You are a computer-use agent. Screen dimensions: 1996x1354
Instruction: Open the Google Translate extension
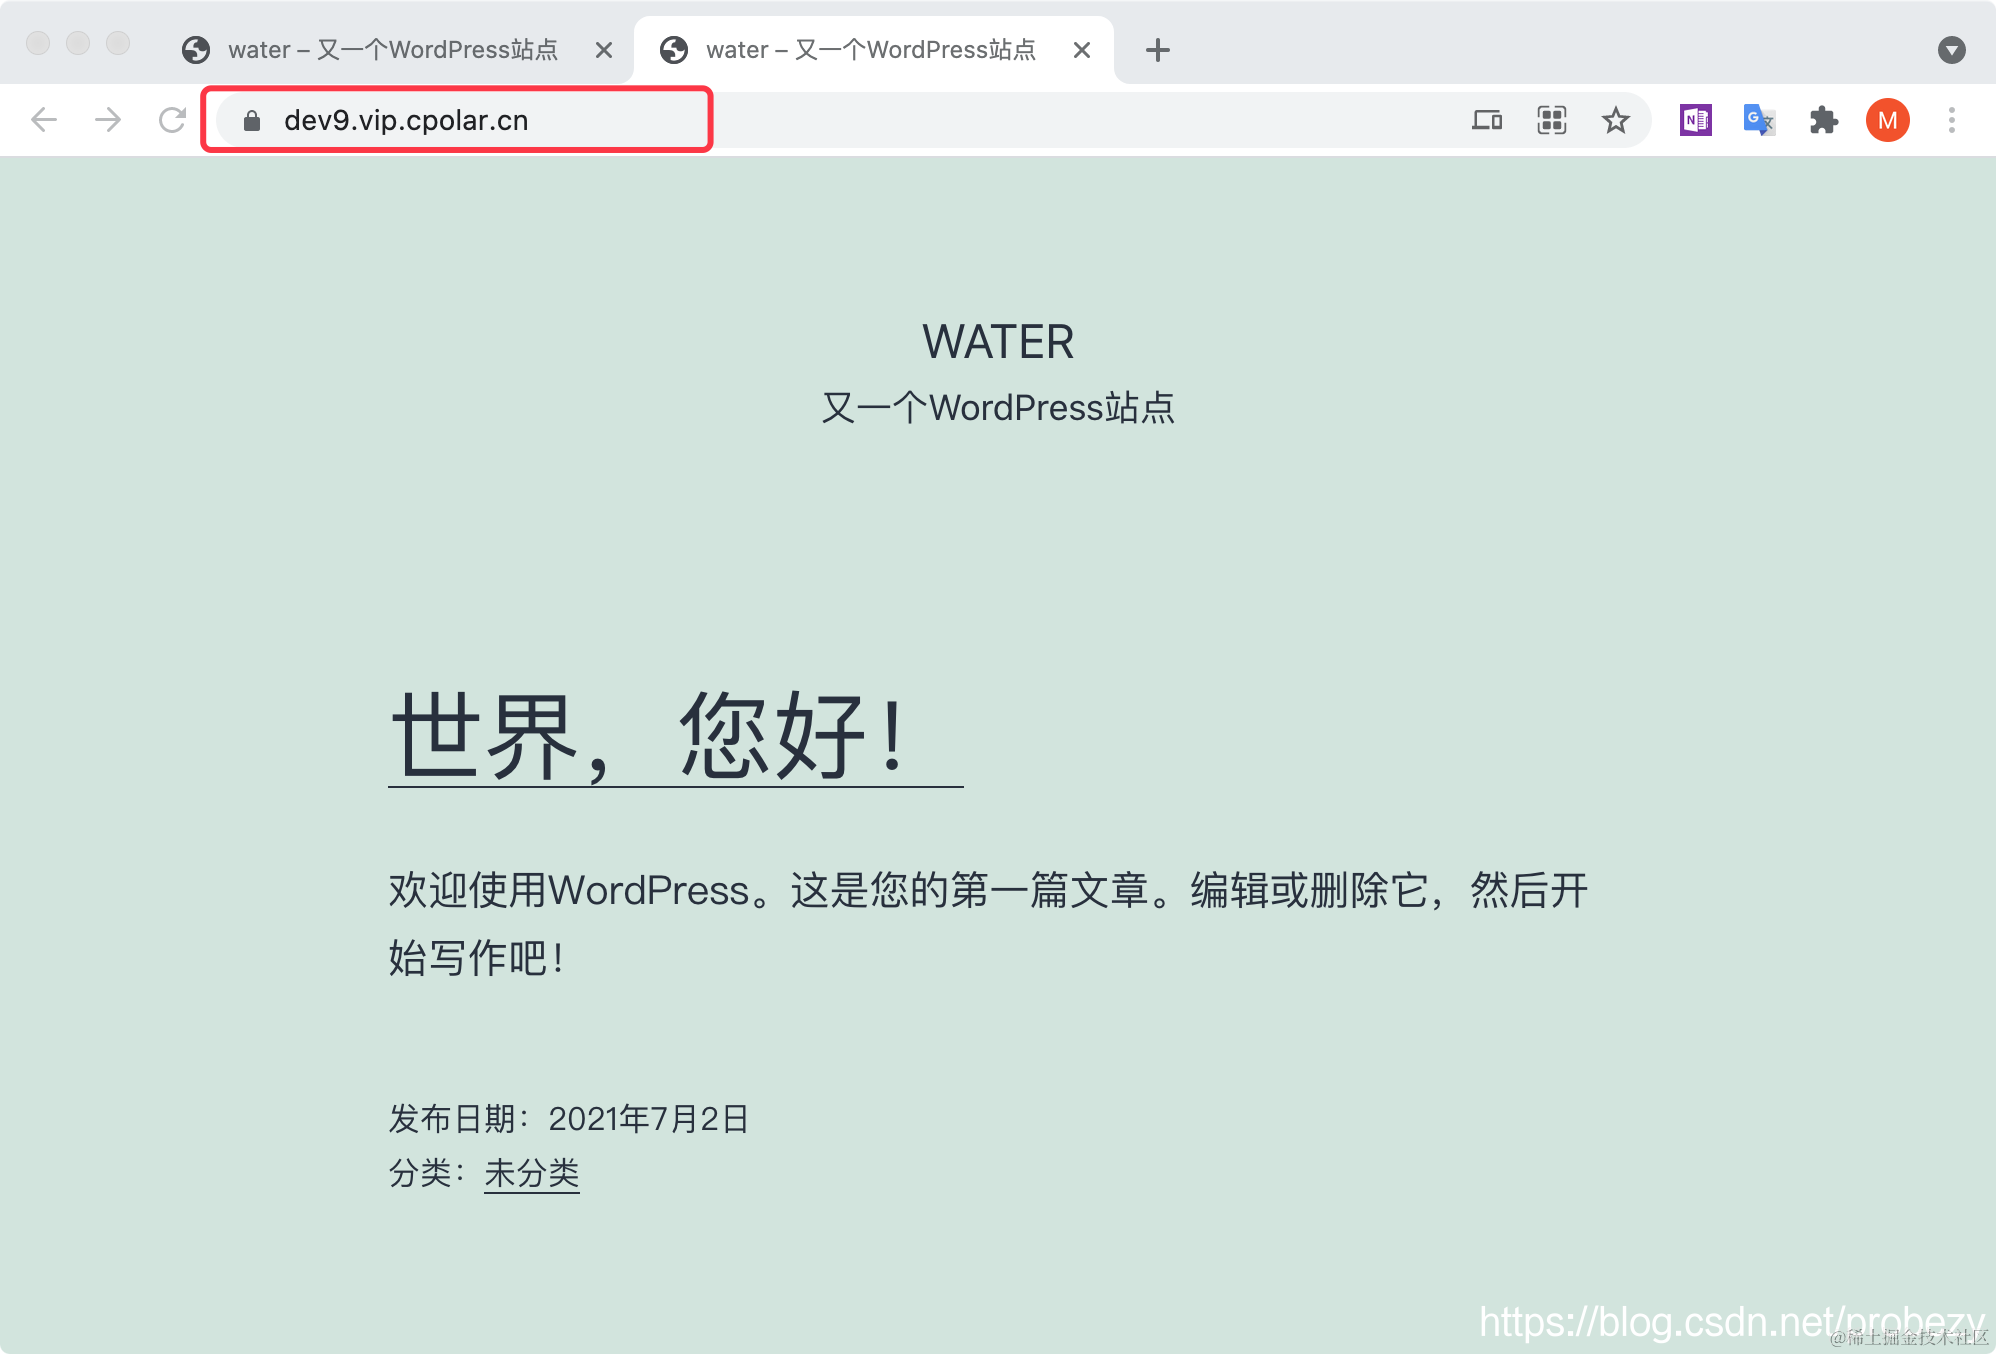(x=1758, y=120)
